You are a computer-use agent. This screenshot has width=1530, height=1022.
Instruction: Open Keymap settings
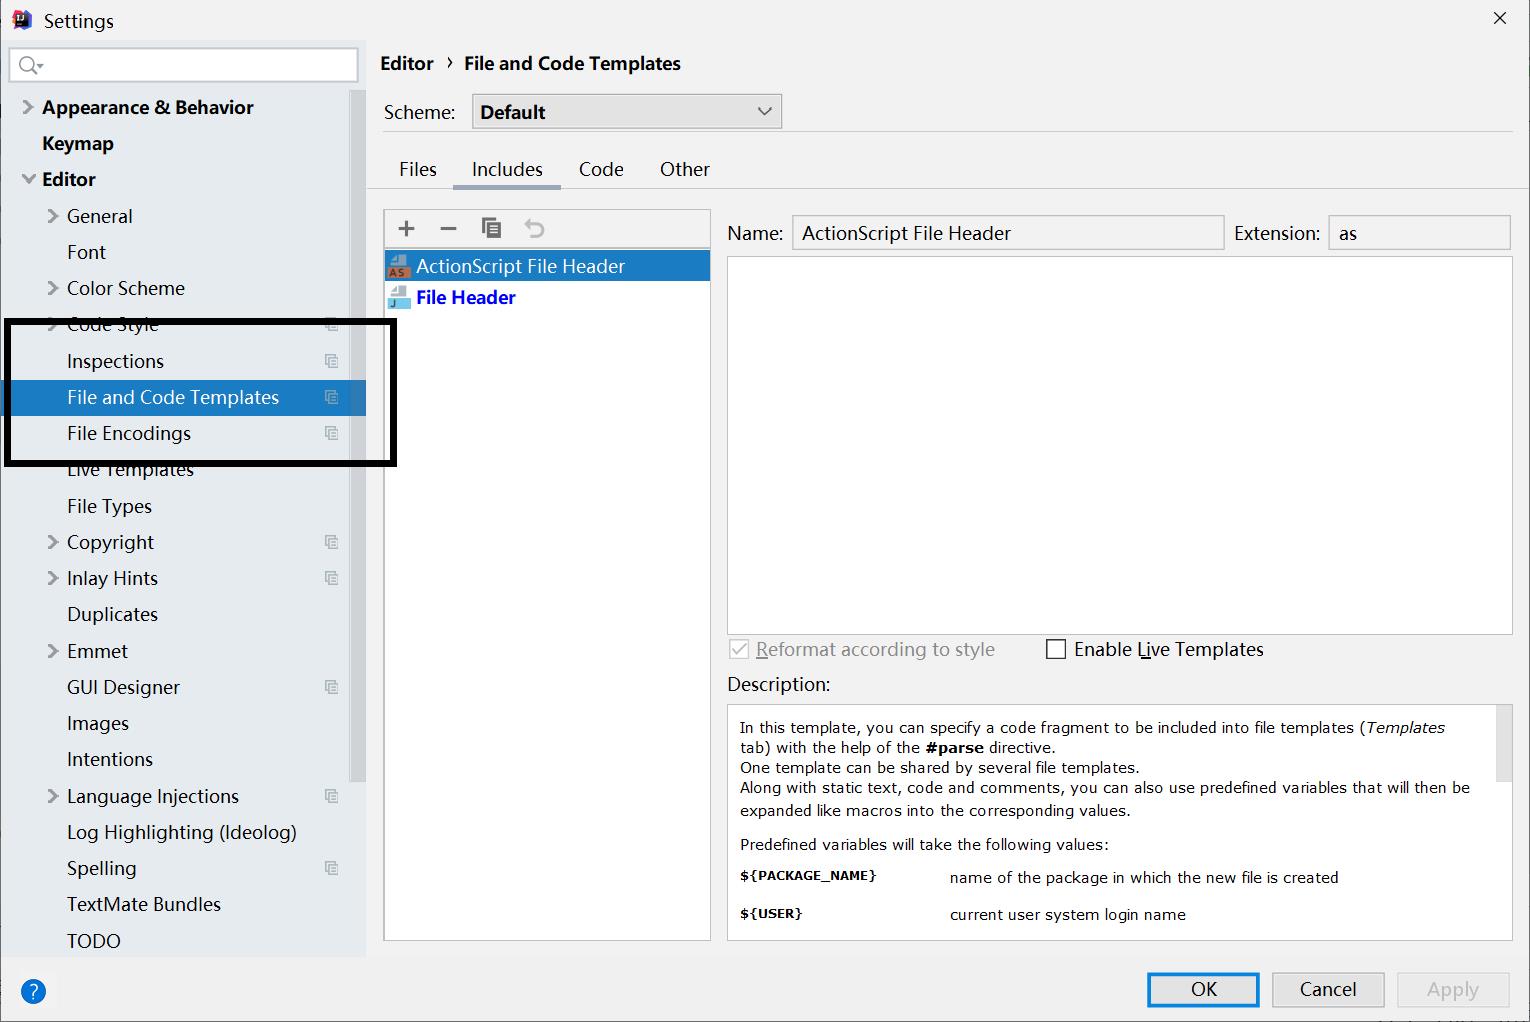pyautogui.click(x=78, y=143)
